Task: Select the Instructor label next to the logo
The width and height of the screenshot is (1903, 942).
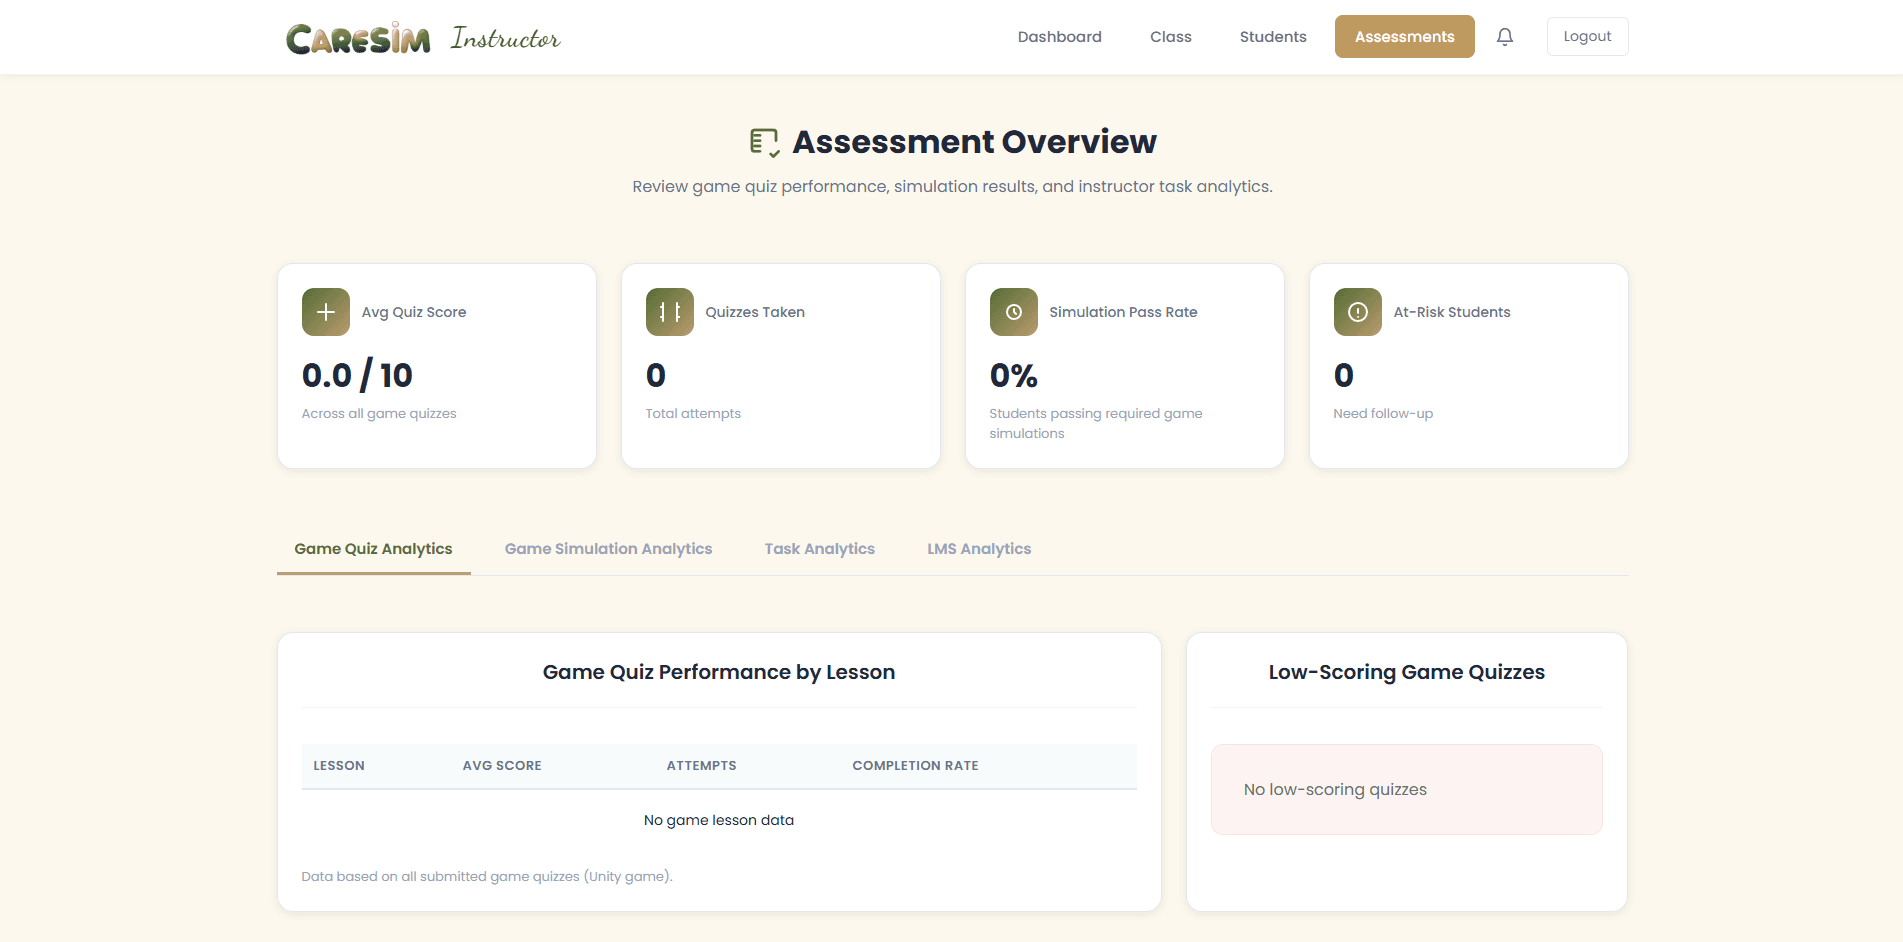Action: [x=505, y=38]
